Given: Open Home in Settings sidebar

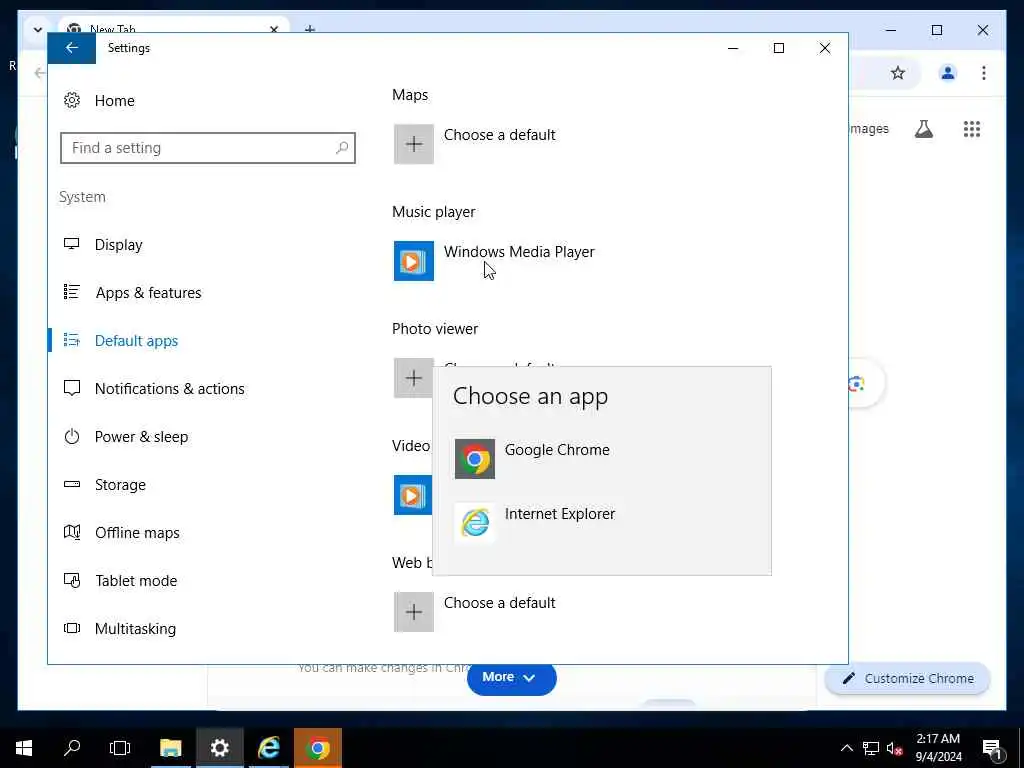Looking at the screenshot, I should tap(114, 101).
